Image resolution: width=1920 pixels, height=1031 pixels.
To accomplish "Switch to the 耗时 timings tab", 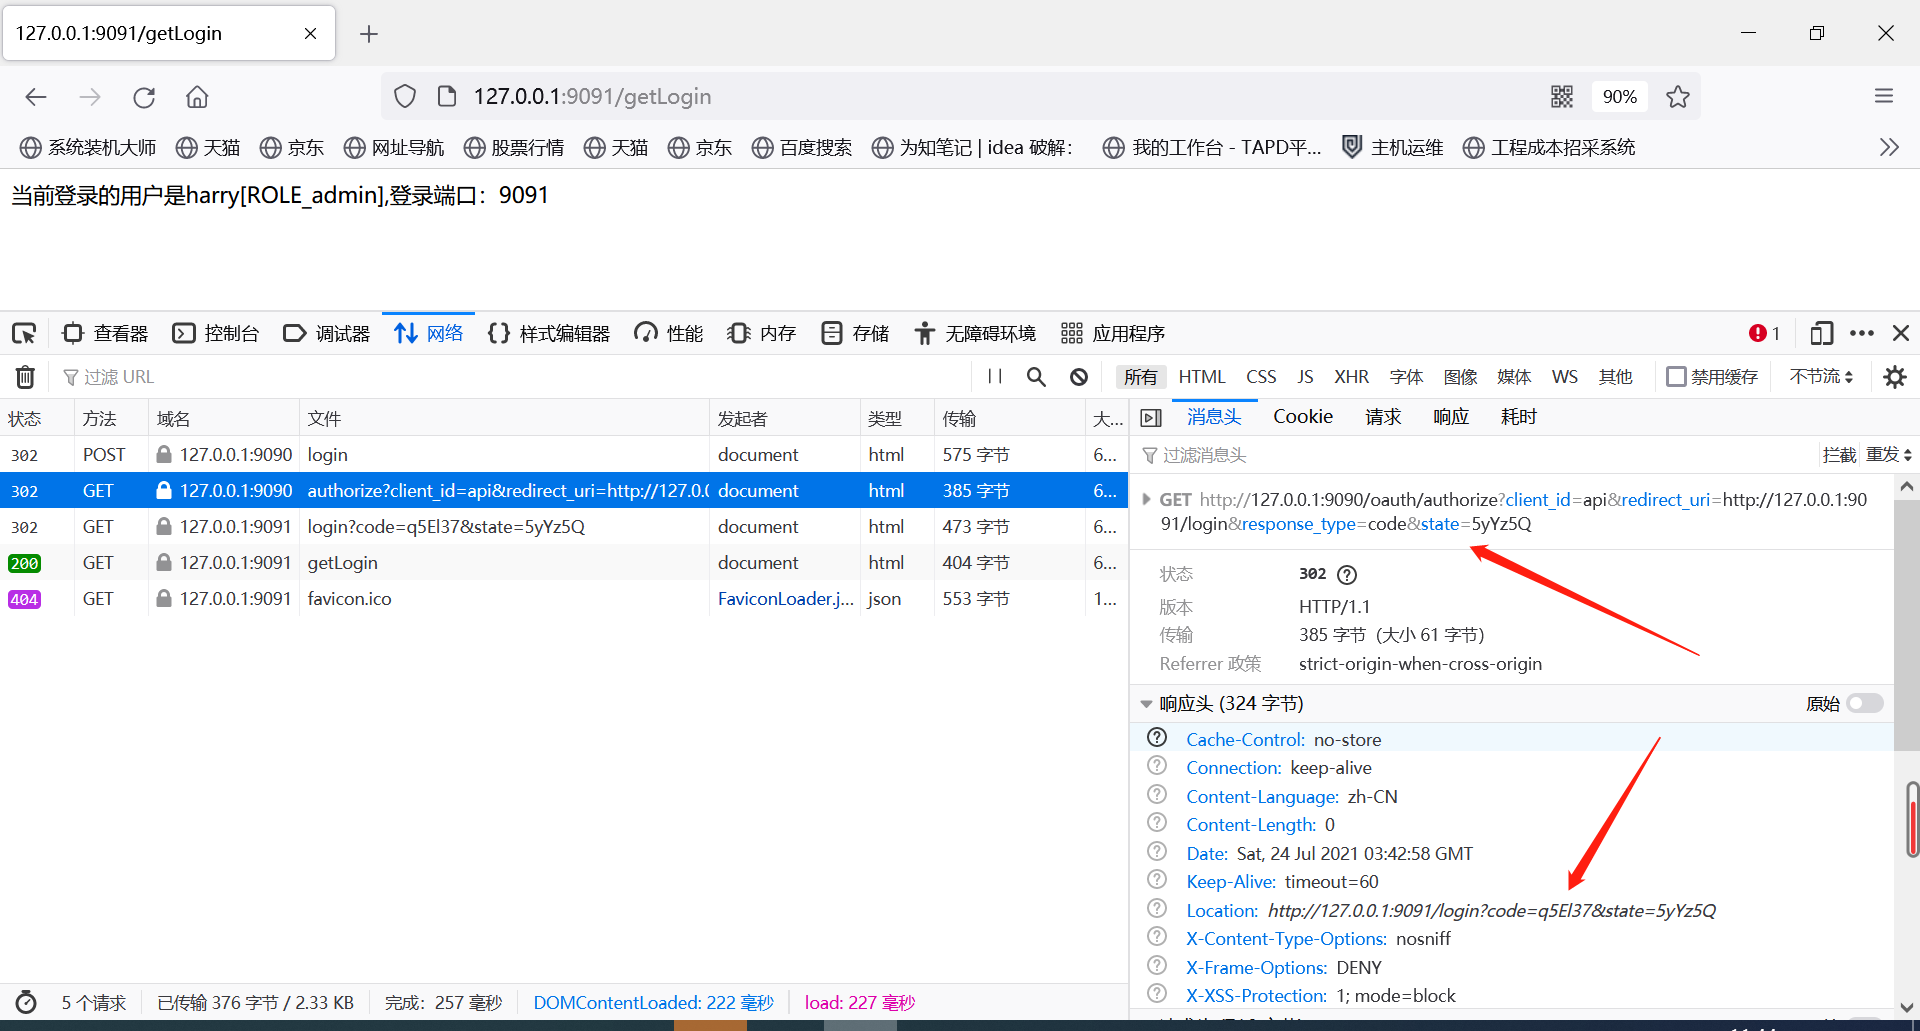I will coord(1518,417).
